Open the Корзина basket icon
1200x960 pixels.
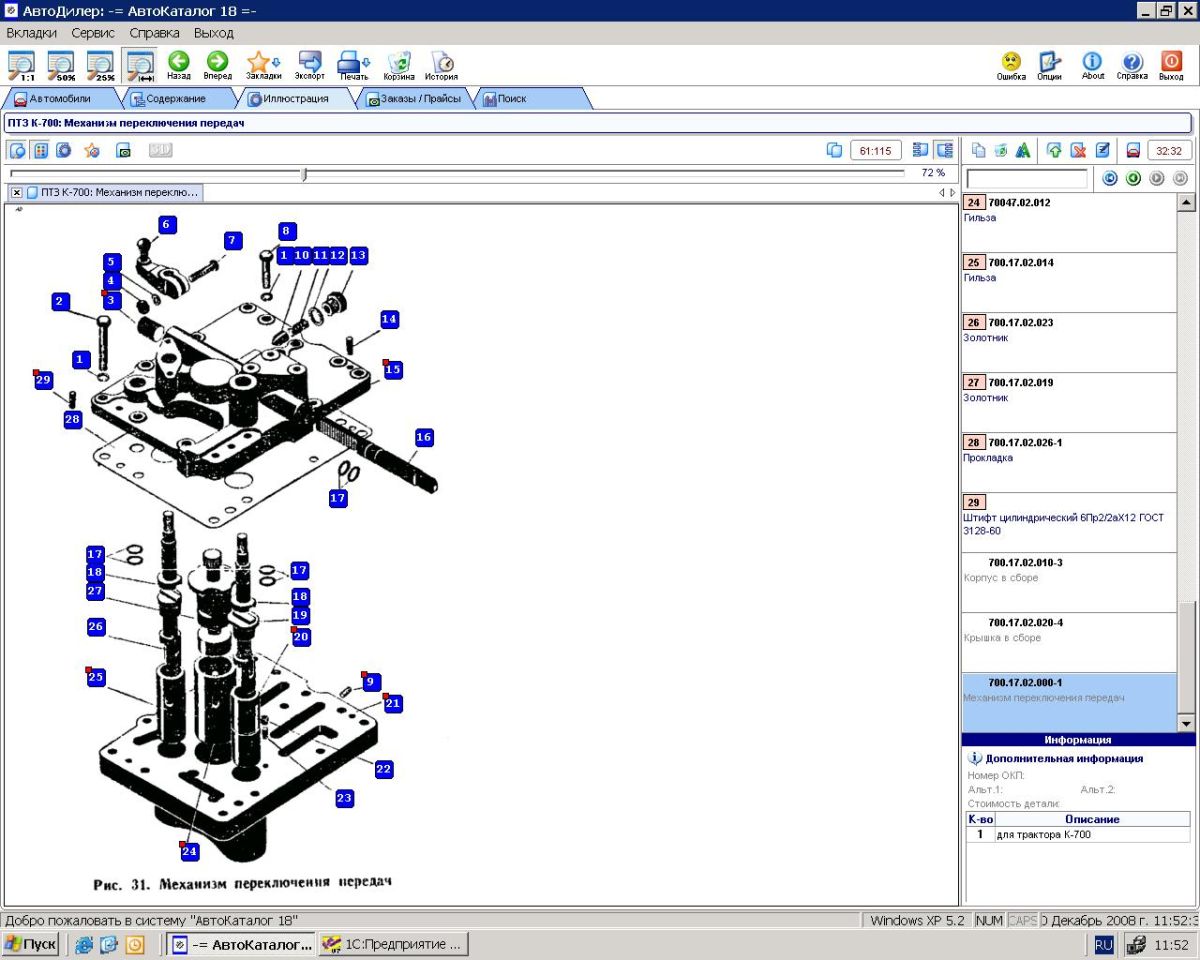398,65
